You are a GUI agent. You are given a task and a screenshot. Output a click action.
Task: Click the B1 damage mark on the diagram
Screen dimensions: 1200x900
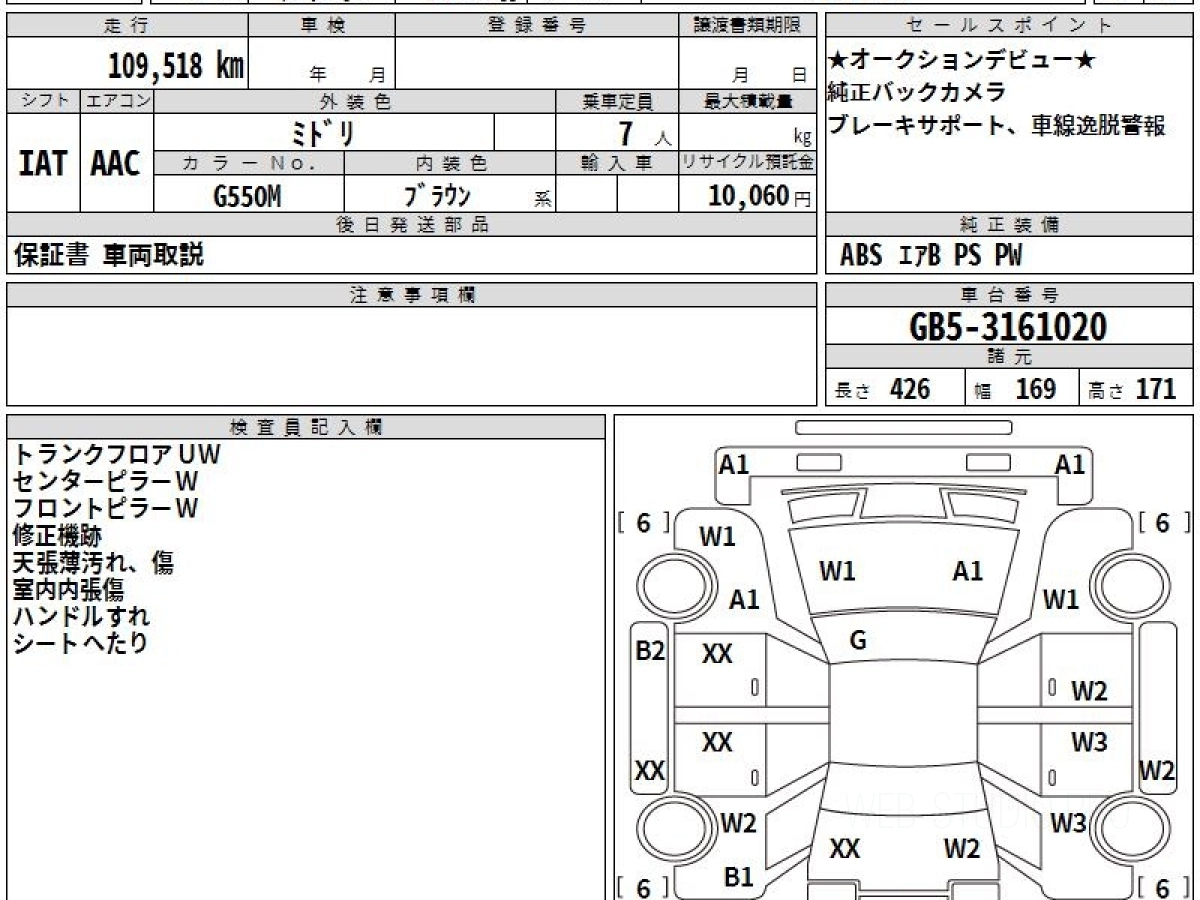pyautogui.click(x=738, y=877)
